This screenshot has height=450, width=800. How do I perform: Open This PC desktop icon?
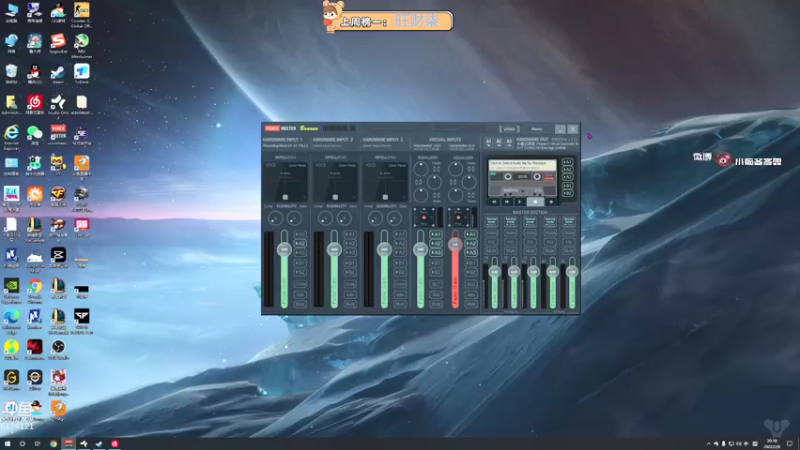coord(11,11)
